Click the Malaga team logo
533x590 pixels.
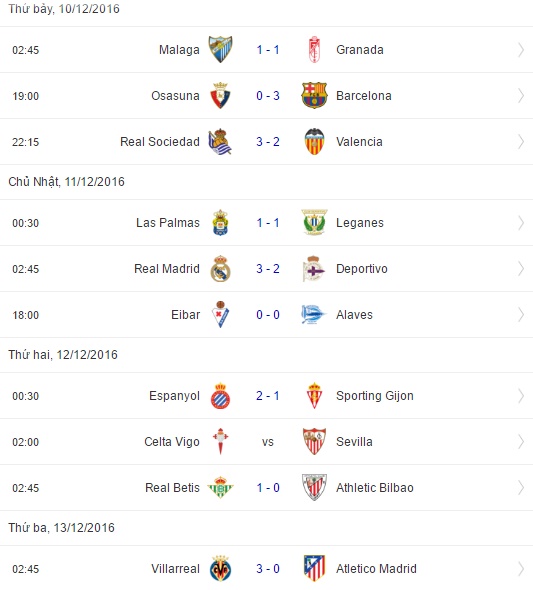pyautogui.click(x=220, y=49)
